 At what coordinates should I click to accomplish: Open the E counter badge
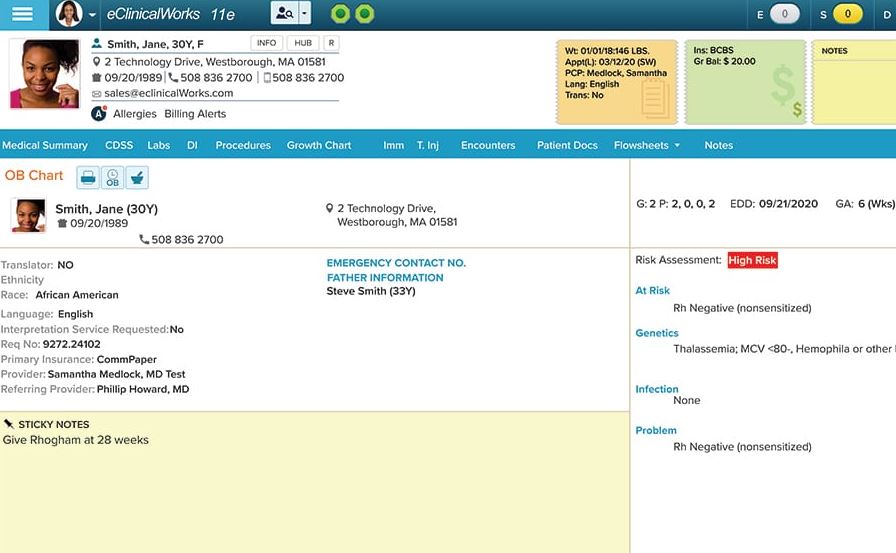785,14
